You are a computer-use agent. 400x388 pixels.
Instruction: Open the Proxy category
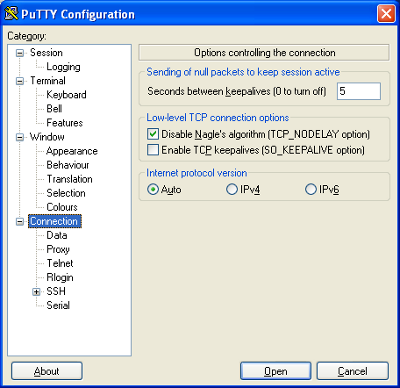[58, 250]
